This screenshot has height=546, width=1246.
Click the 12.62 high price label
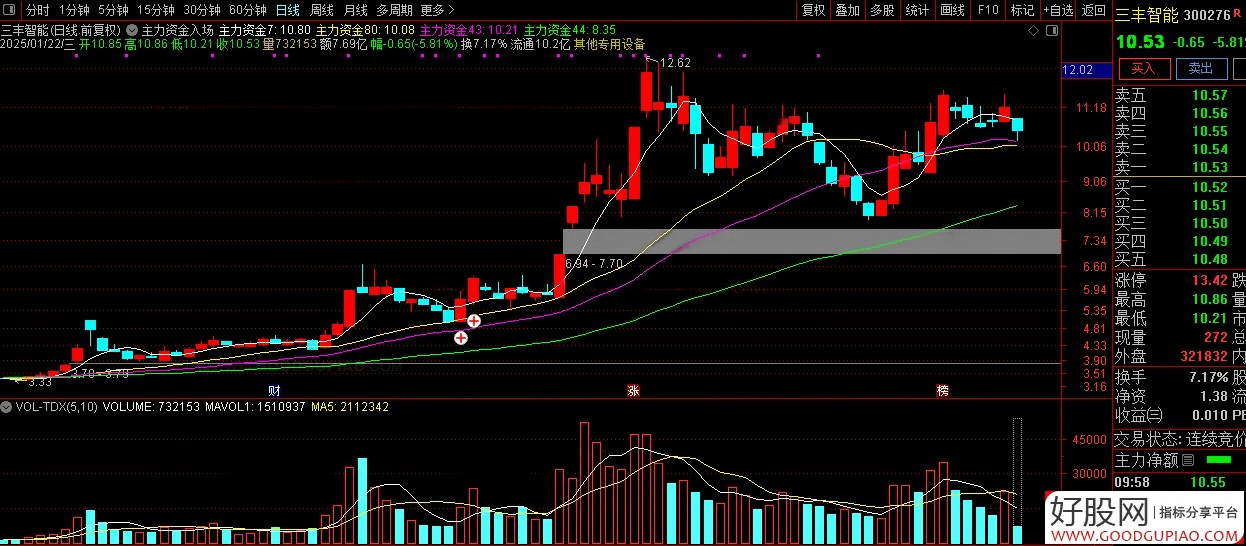[674, 63]
